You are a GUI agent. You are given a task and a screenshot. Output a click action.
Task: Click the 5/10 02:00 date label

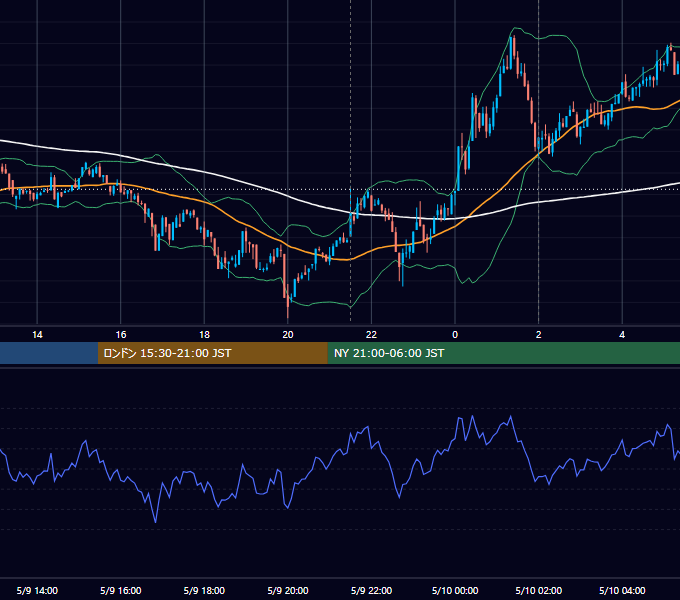coord(539,590)
